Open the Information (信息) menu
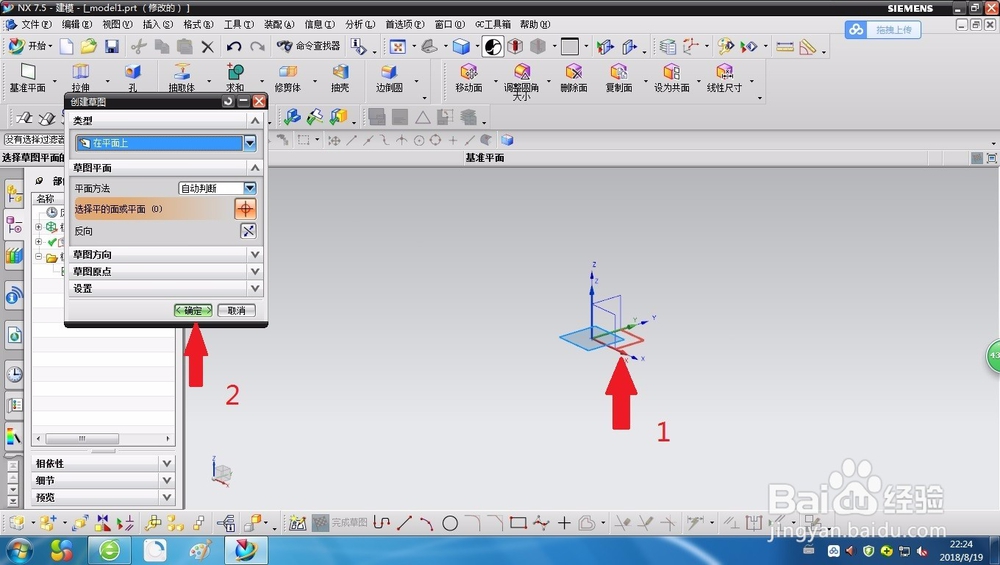Viewport: 1000px width, 565px height. [320, 24]
